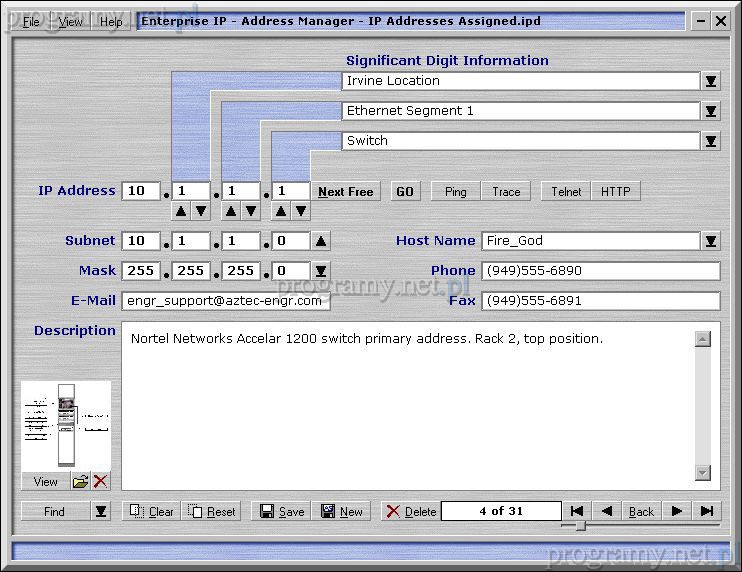Screen dimensions: 742x572
Task: Expand the Irvine Location dropdown
Action: click(x=710, y=82)
